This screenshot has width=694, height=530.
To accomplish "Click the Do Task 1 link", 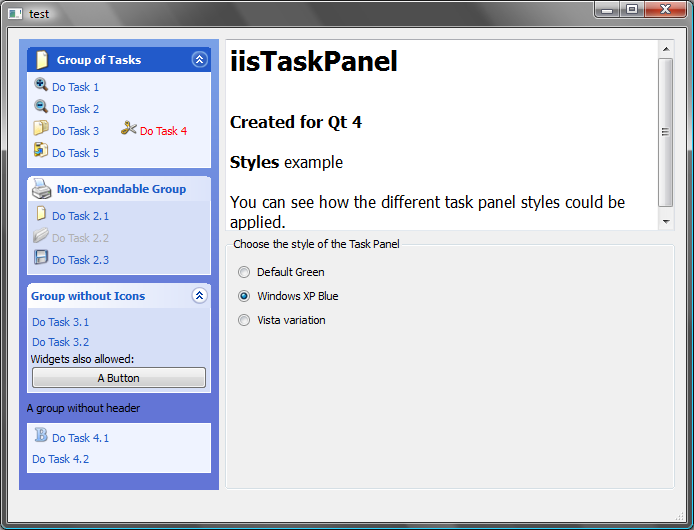I will point(76,87).
